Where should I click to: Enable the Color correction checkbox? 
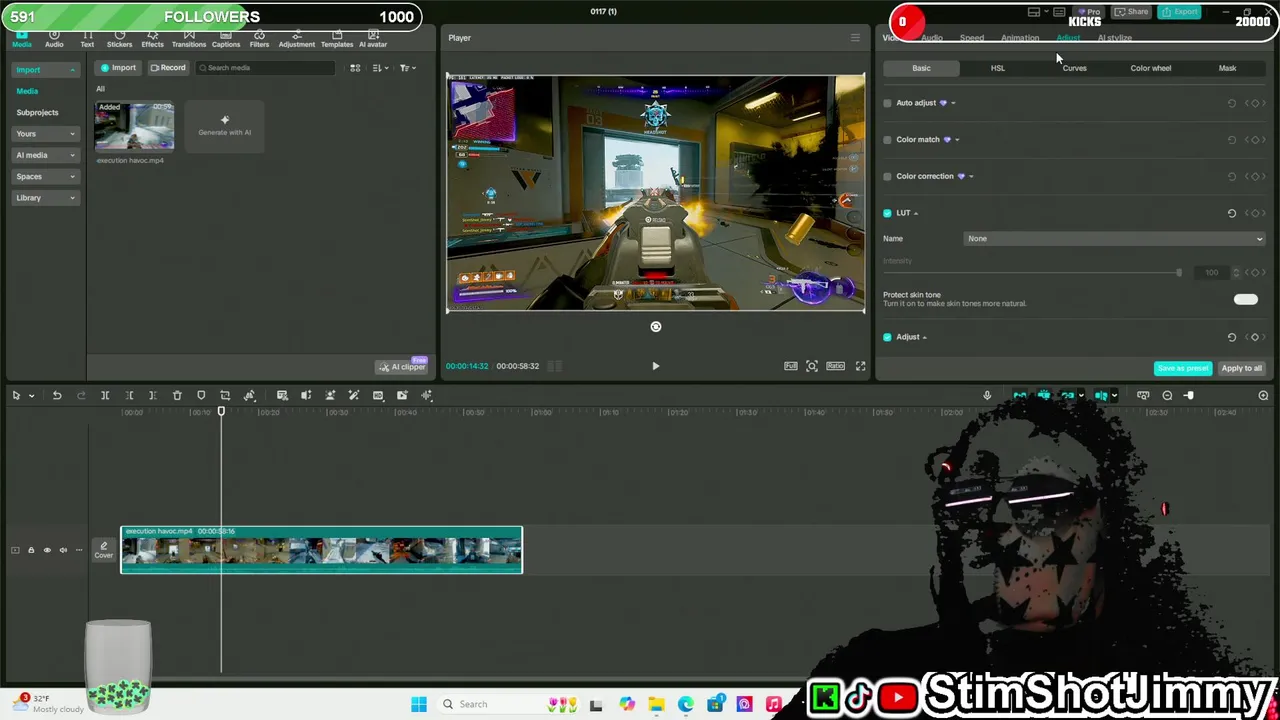pos(887,176)
